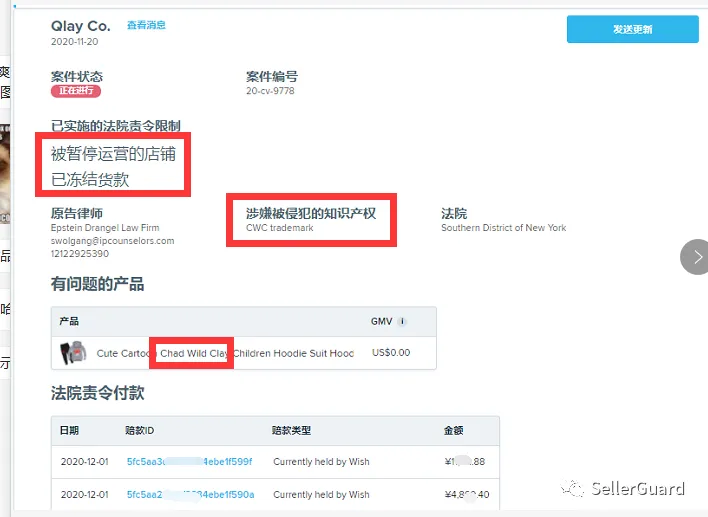
Task: Click the 日期 column header
Action: click(x=69, y=430)
